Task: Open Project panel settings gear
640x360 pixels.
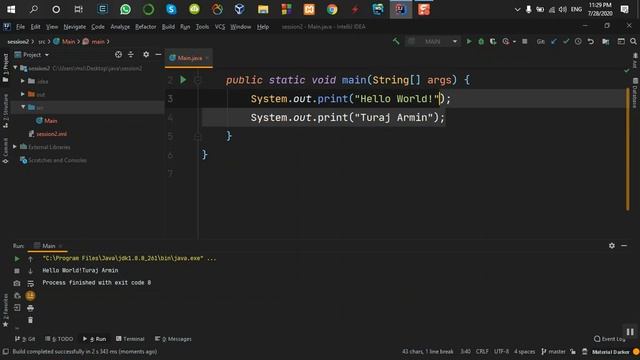Action: coord(146,54)
